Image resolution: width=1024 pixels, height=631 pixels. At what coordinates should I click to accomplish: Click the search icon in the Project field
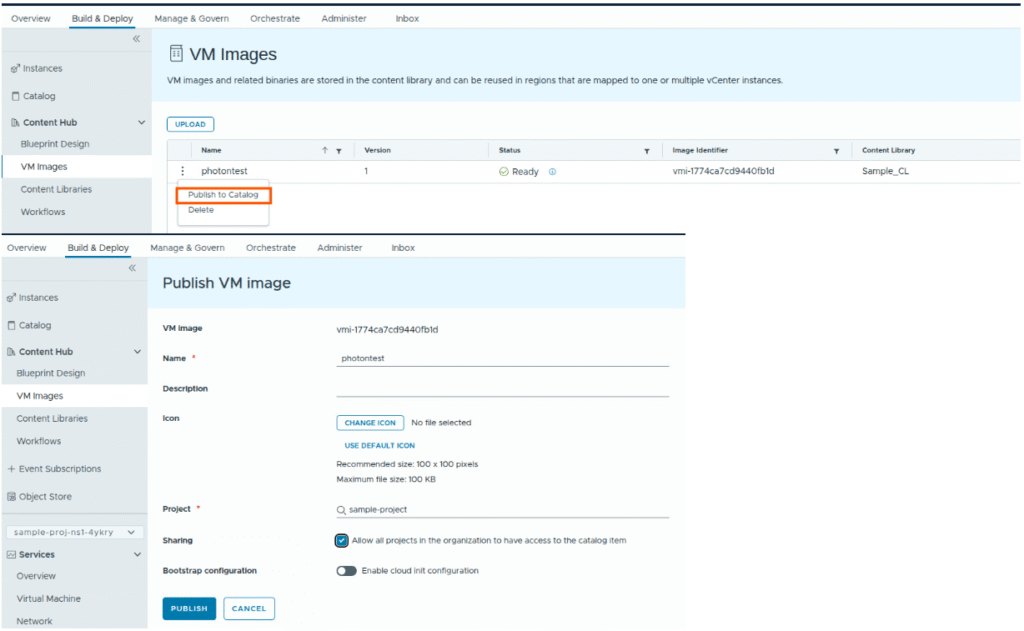pyautogui.click(x=341, y=510)
